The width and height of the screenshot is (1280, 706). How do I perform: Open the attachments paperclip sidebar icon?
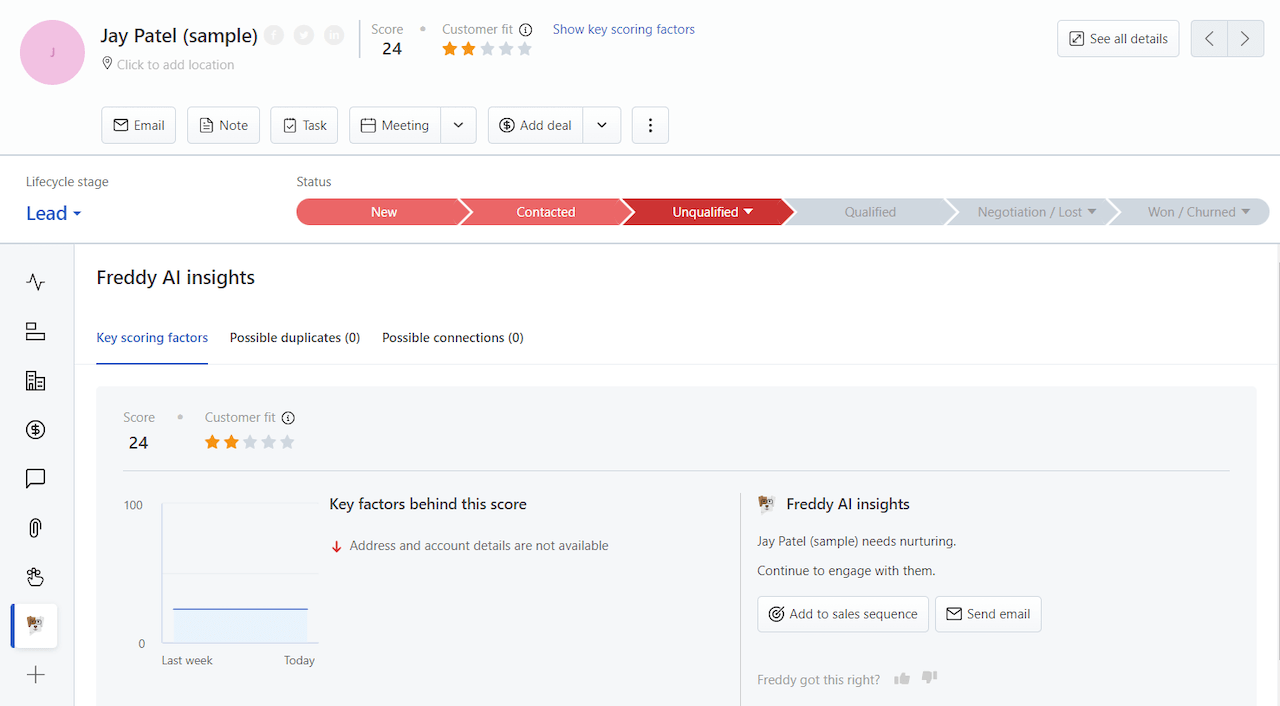[x=36, y=528]
